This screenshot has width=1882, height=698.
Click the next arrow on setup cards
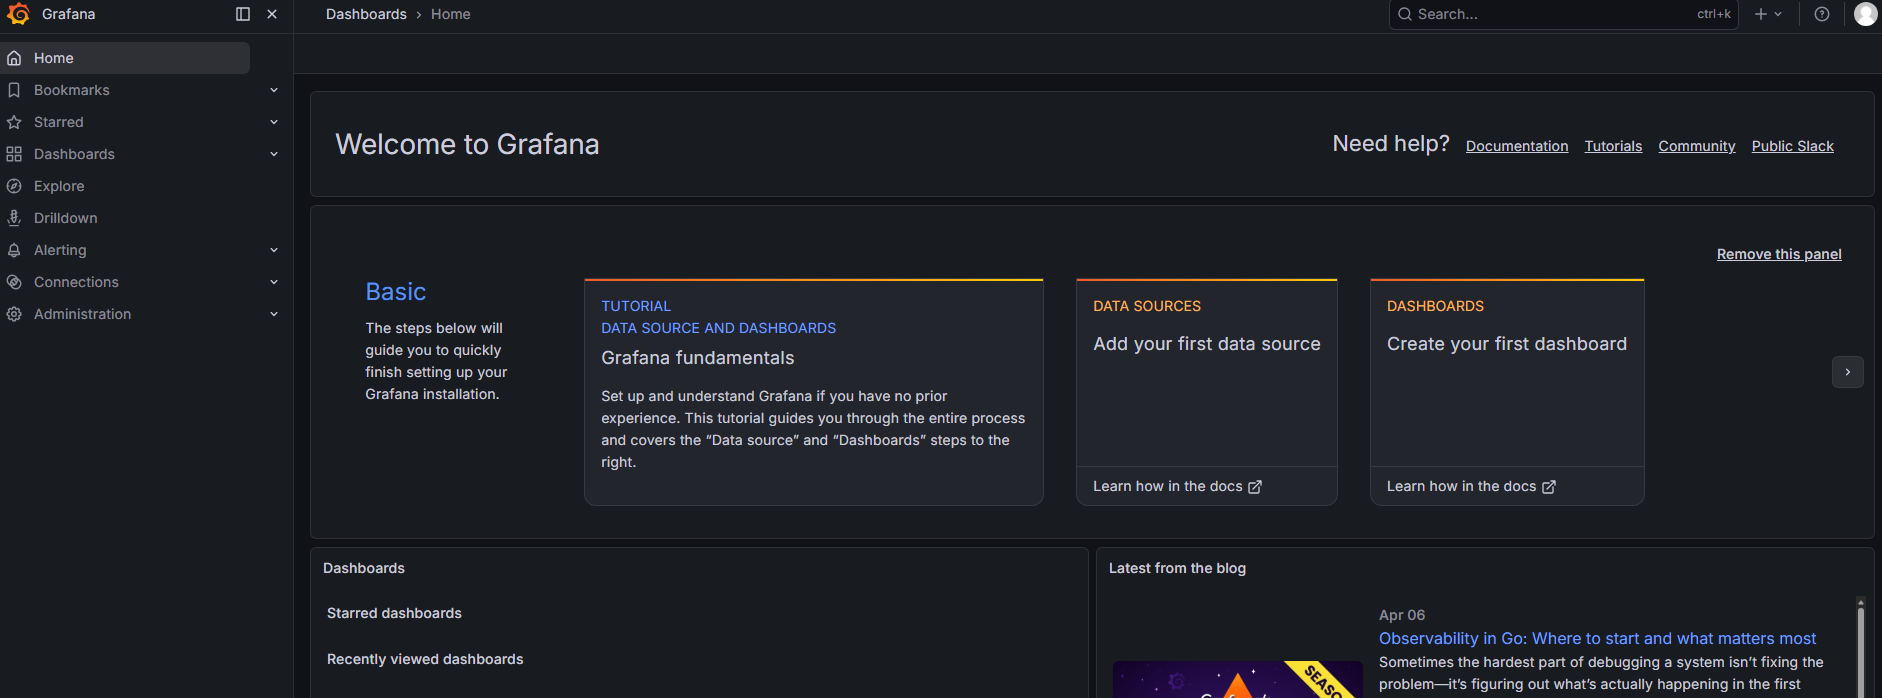(x=1848, y=372)
